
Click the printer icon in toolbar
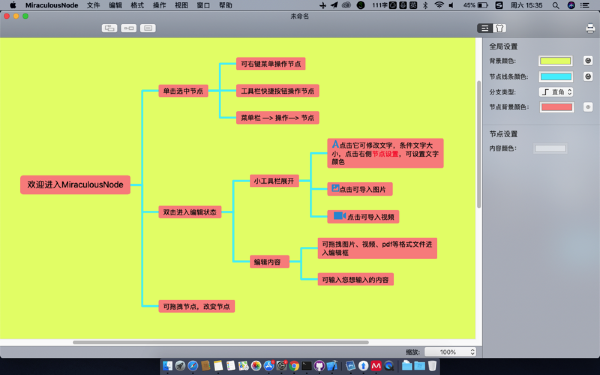[590, 28]
